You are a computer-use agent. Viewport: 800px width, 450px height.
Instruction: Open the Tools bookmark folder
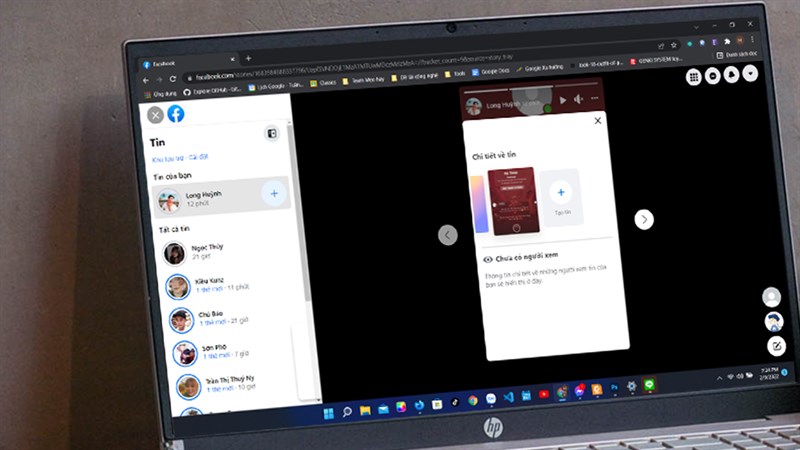pos(455,73)
